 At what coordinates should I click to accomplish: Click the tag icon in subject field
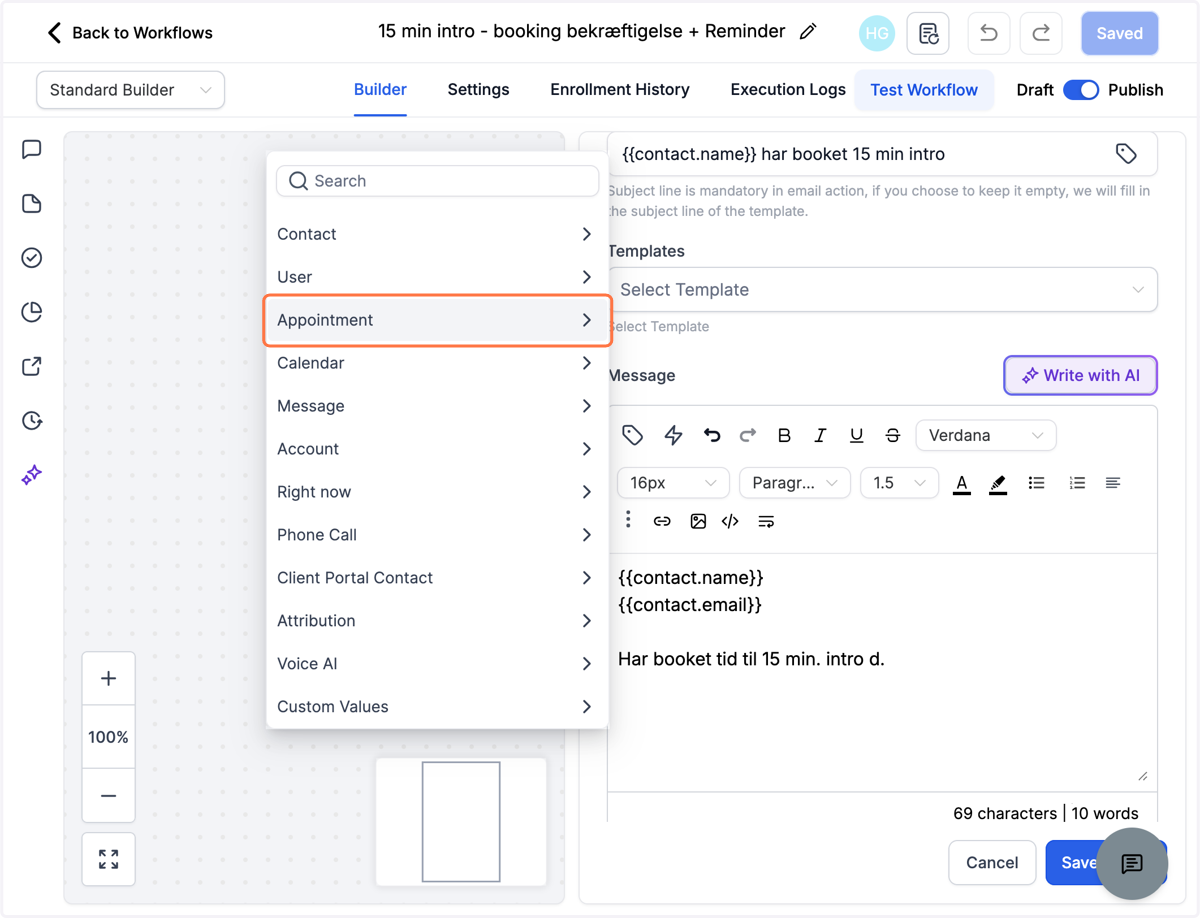(x=1126, y=154)
